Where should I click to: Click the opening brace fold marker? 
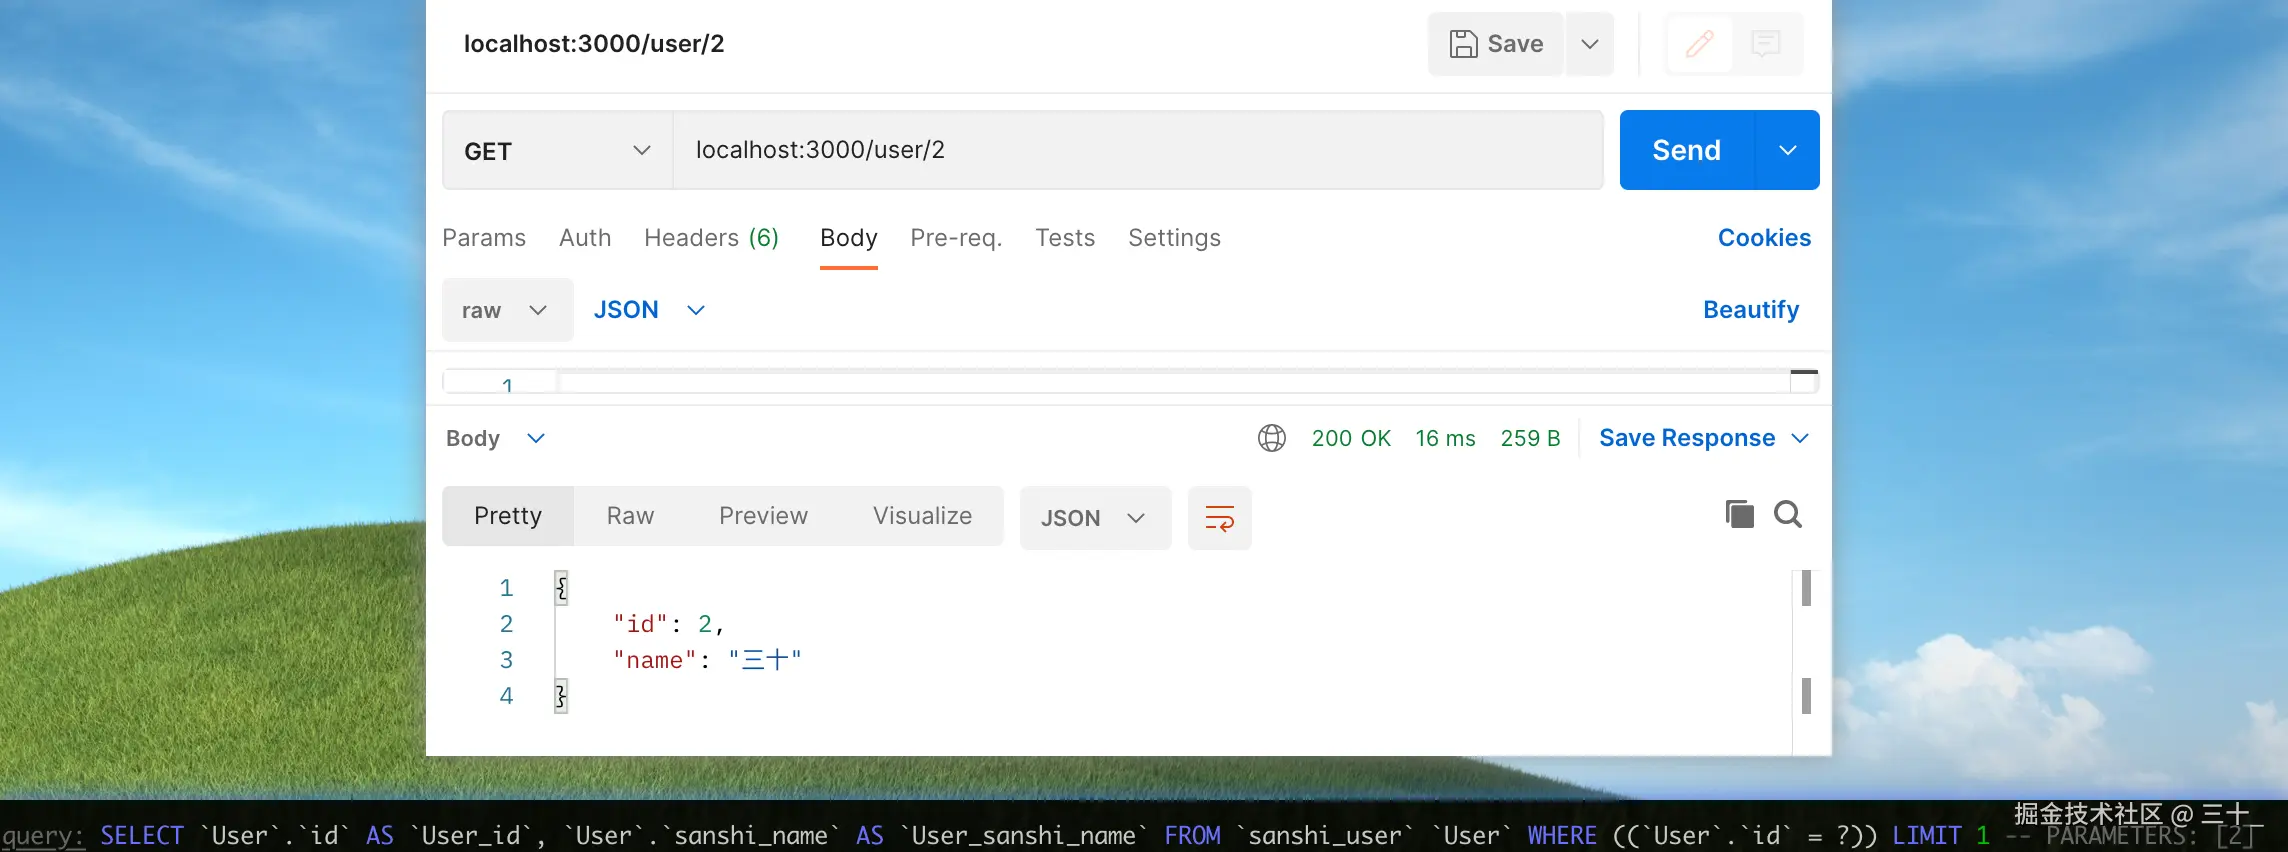(x=561, y=588)
